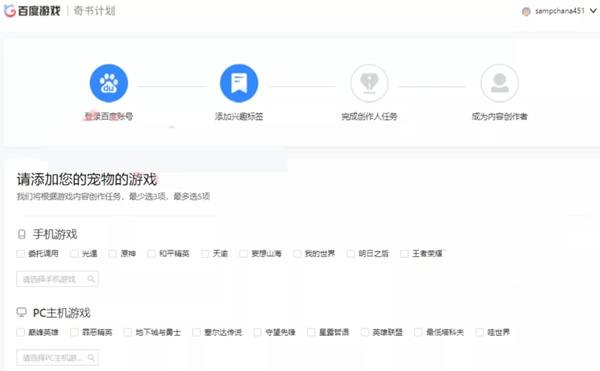Click the Baidu paw login step icon
The image size is (600, 371).
(109, 83)
